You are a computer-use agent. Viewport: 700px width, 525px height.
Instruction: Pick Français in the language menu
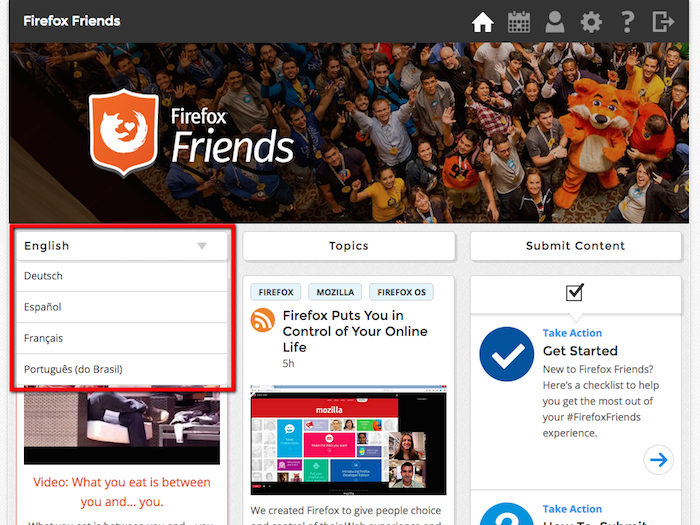pyautogui.click(x=122, y=338)
